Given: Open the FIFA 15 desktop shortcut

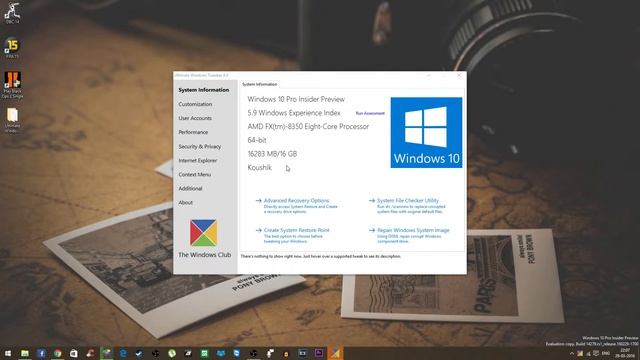Looking at the screenshot, I should [x=12, y=48].
